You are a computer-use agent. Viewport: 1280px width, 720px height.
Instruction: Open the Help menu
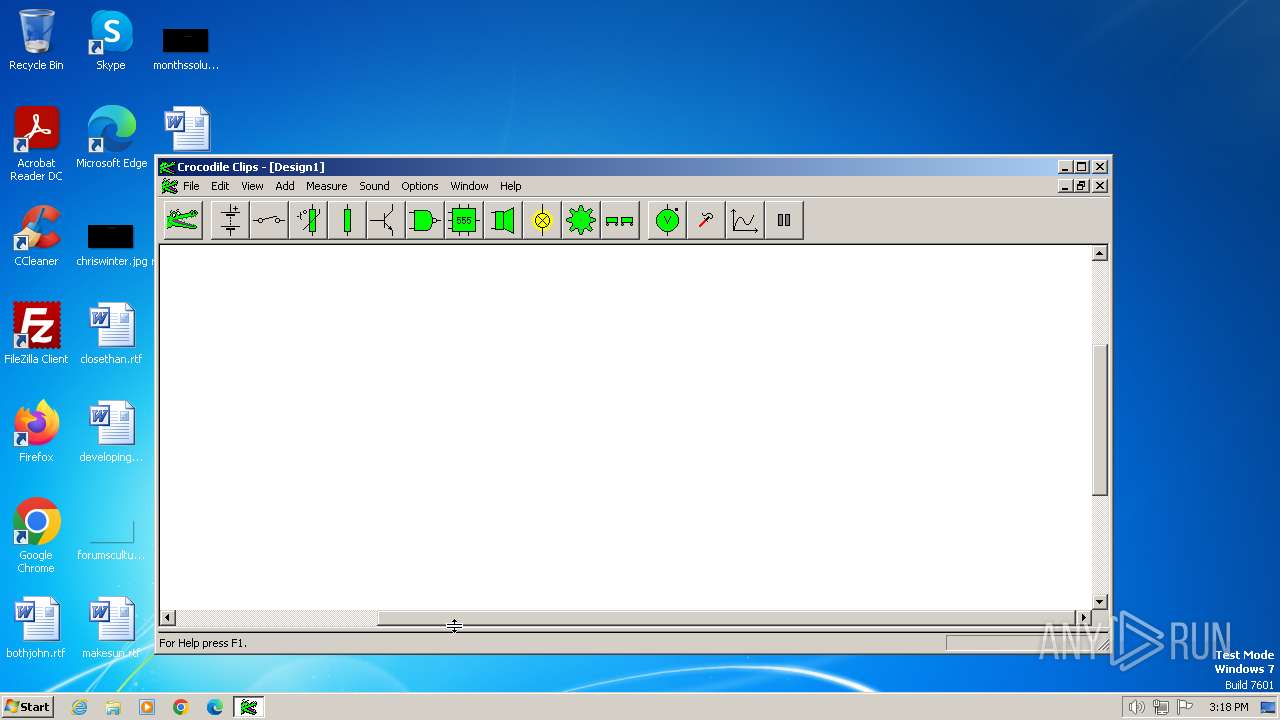click(x=511, y=186)
